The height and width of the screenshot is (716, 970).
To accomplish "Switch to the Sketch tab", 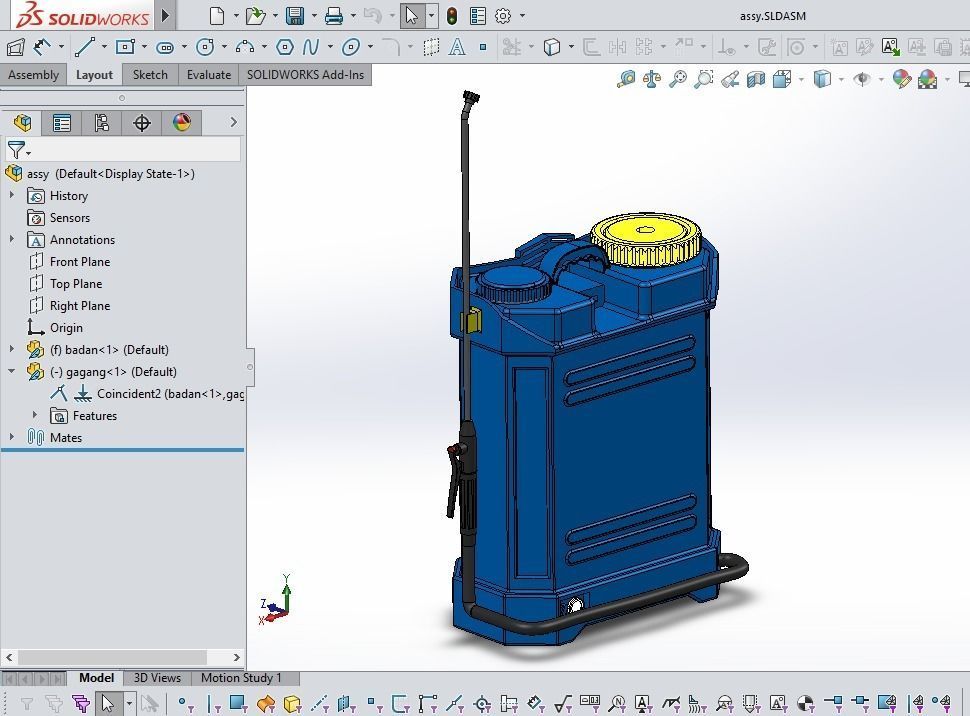I will 150,75.
